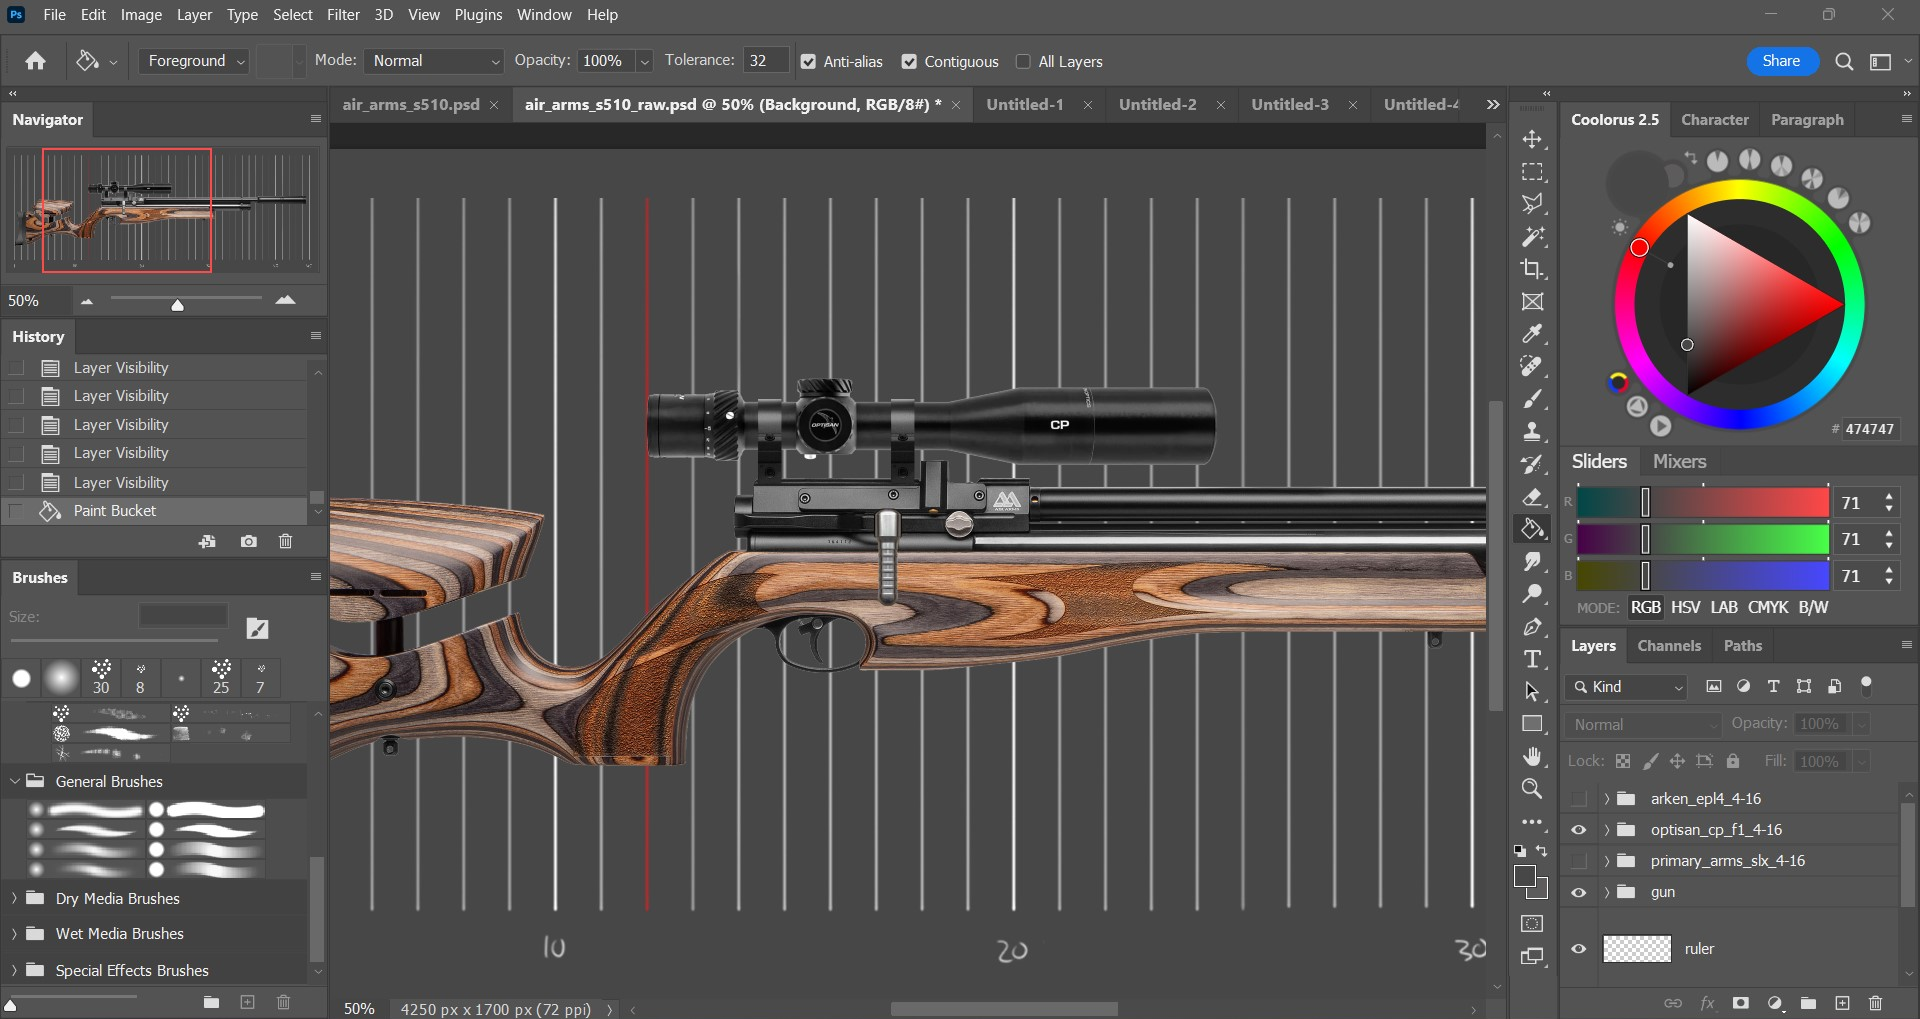The width and height of the screenshot is (1920, 1019).
Task: Expand the optisan_cp_f1_4-16 group
Action: (1606, 830)
